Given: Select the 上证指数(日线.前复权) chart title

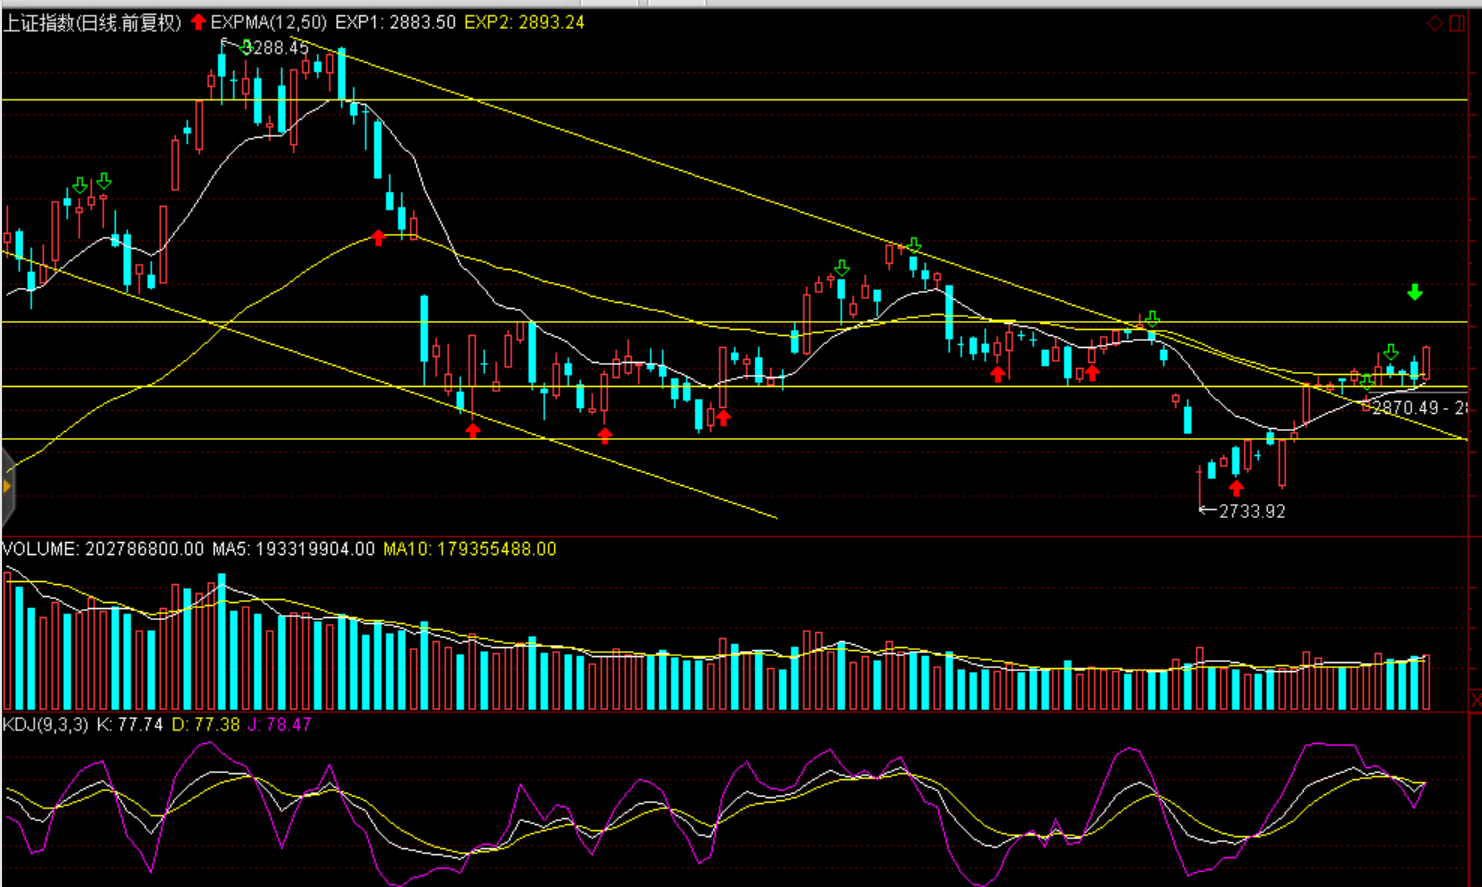Looking at the screenshot, I should pos(92,22).
